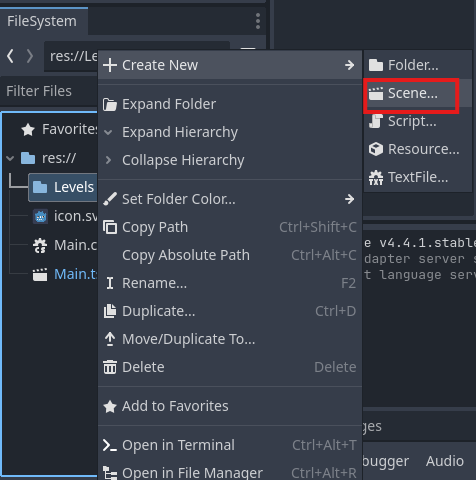Click the Expand Folder open-folder icon

(x=110, y=105)
